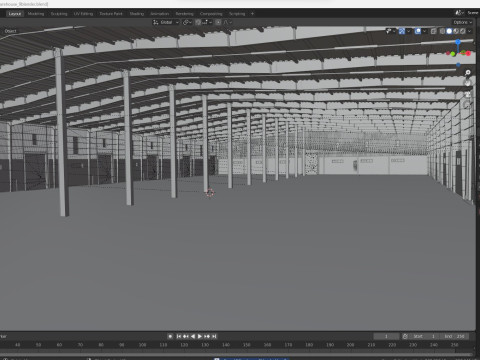Click the timeline horizontal scrollbar
This screenshot has width=480, height=360.
237,355
